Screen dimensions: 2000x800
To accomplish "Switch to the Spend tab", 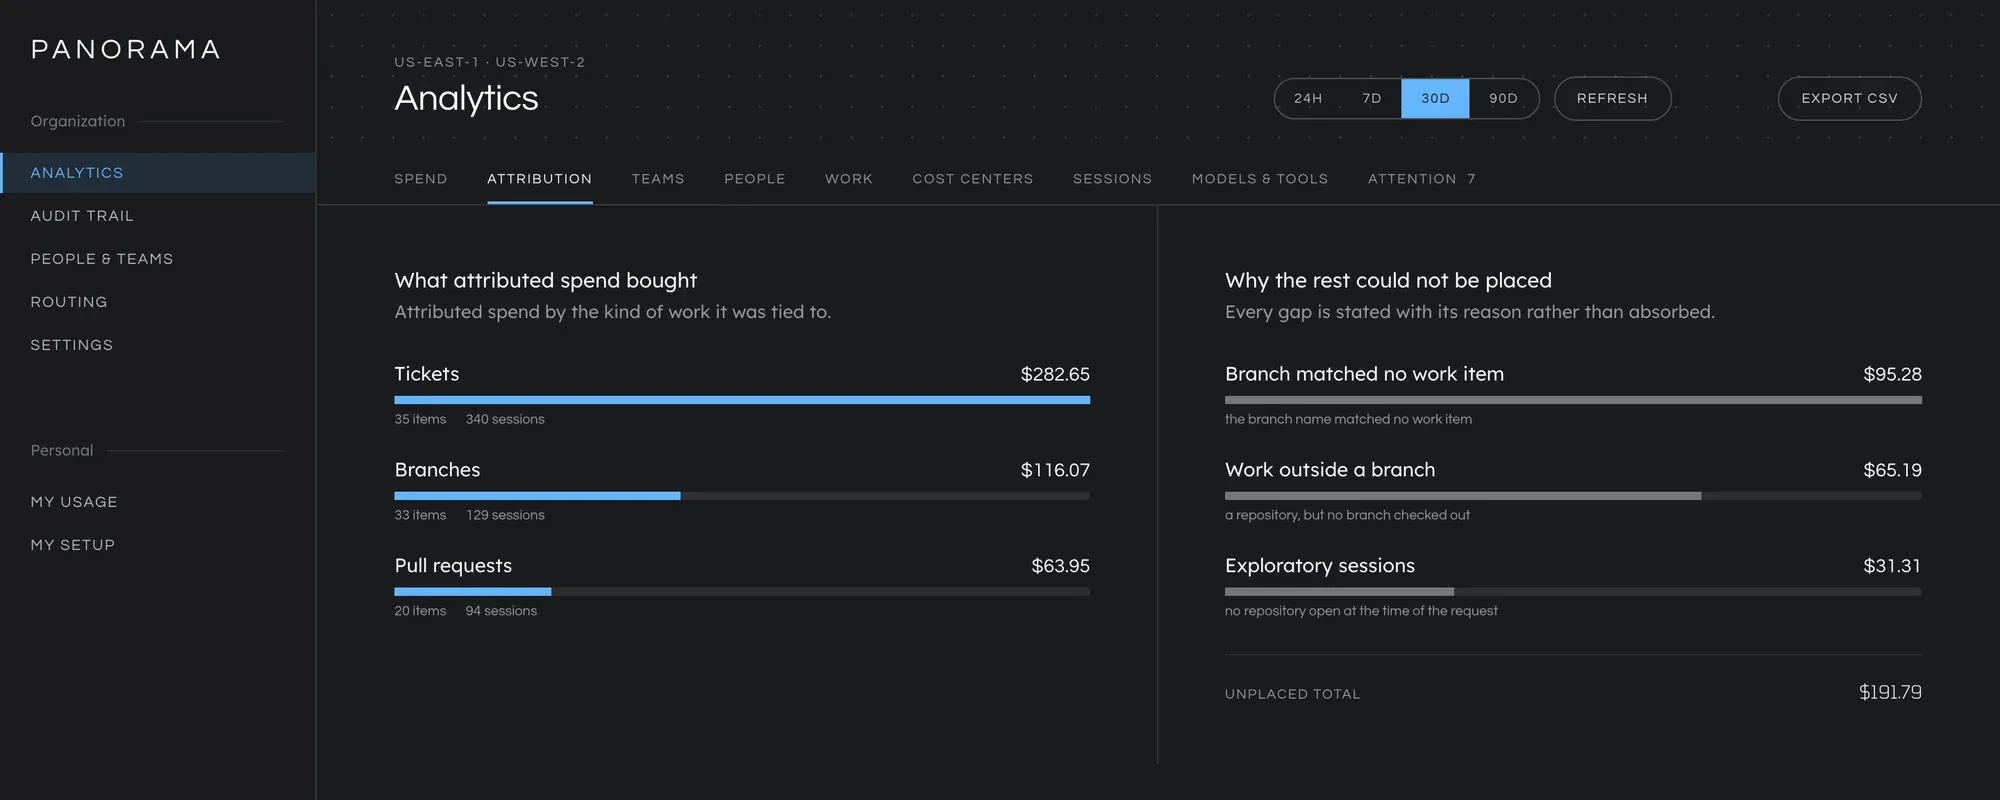I will pos(421,179).
